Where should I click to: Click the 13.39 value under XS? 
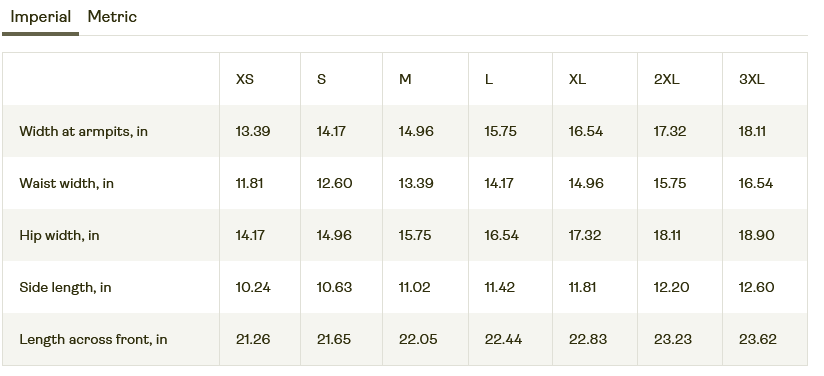point(253,131)
